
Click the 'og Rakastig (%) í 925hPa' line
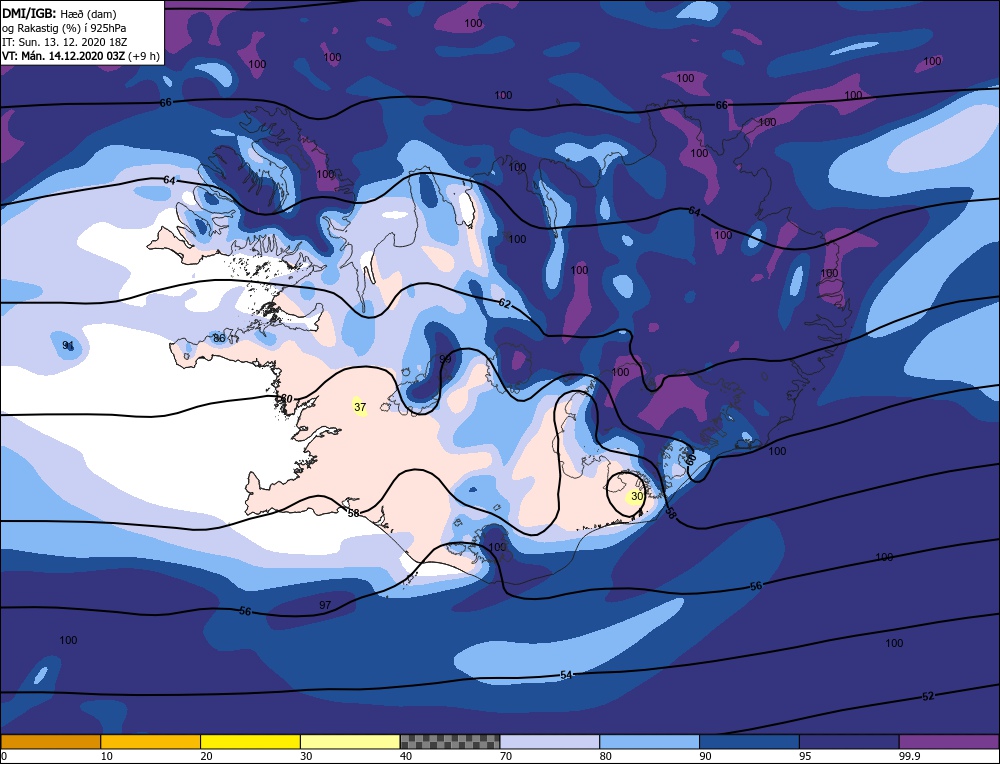(64, 28)
